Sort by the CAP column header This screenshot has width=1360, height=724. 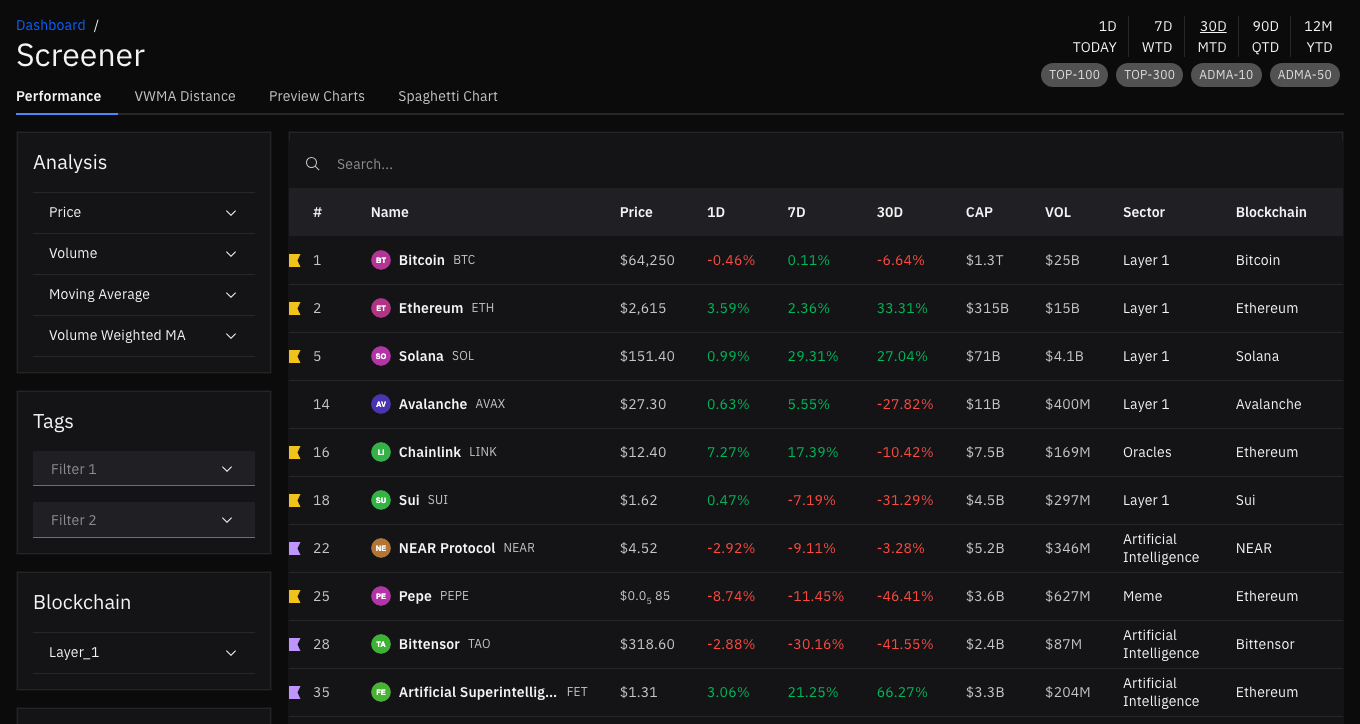coord(979,212)
